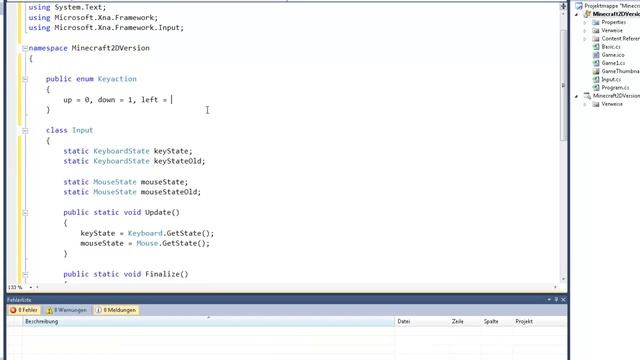
Task: Sort by Zeile column header
Action: (465, 322)
